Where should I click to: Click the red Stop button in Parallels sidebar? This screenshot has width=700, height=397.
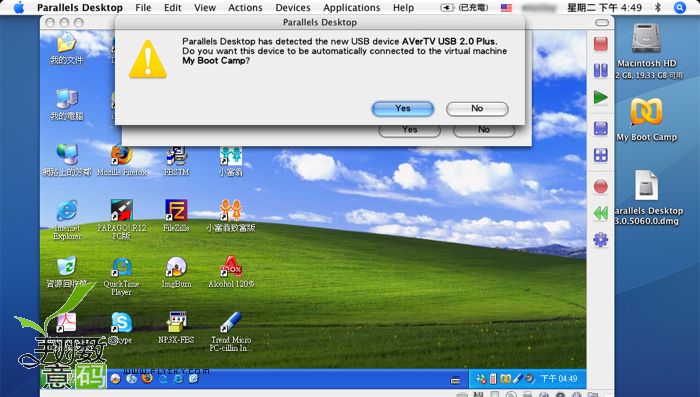click(x=601, y=44)
